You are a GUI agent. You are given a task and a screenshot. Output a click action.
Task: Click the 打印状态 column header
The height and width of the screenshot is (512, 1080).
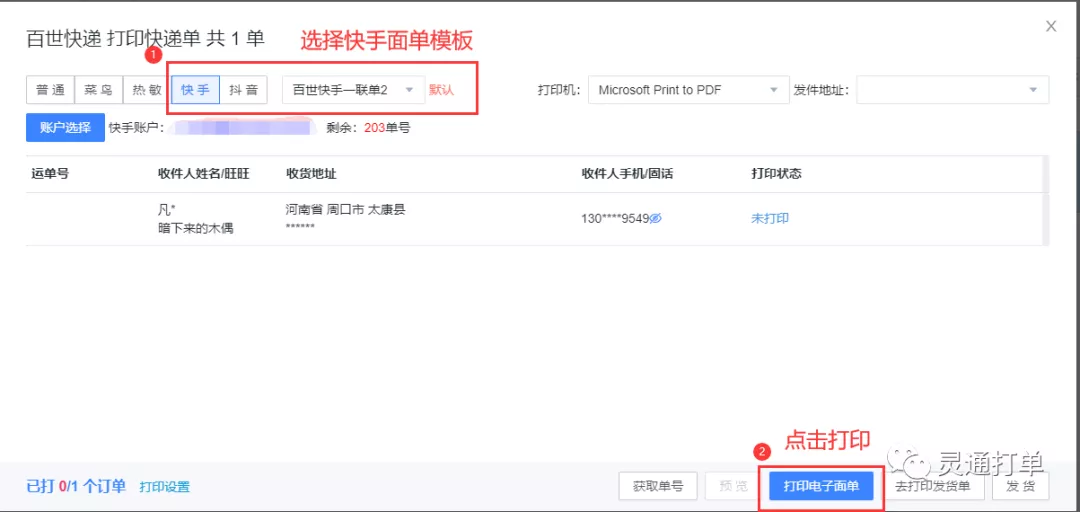pyautogui.click(x=776, y=174)
